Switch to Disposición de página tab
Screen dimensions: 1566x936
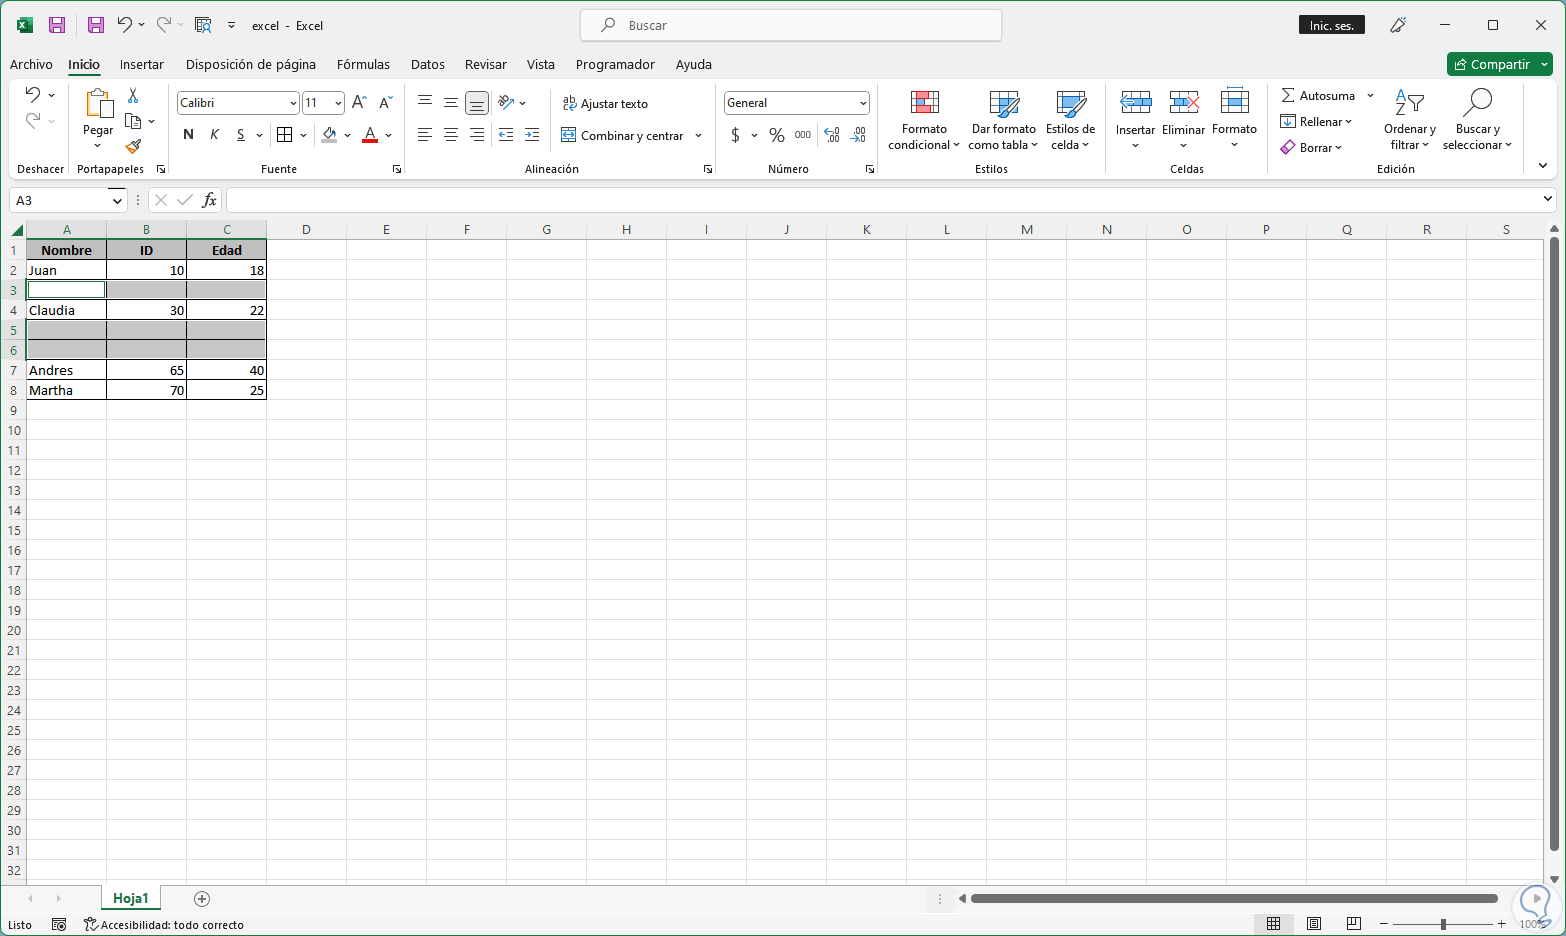coord(251,64)
